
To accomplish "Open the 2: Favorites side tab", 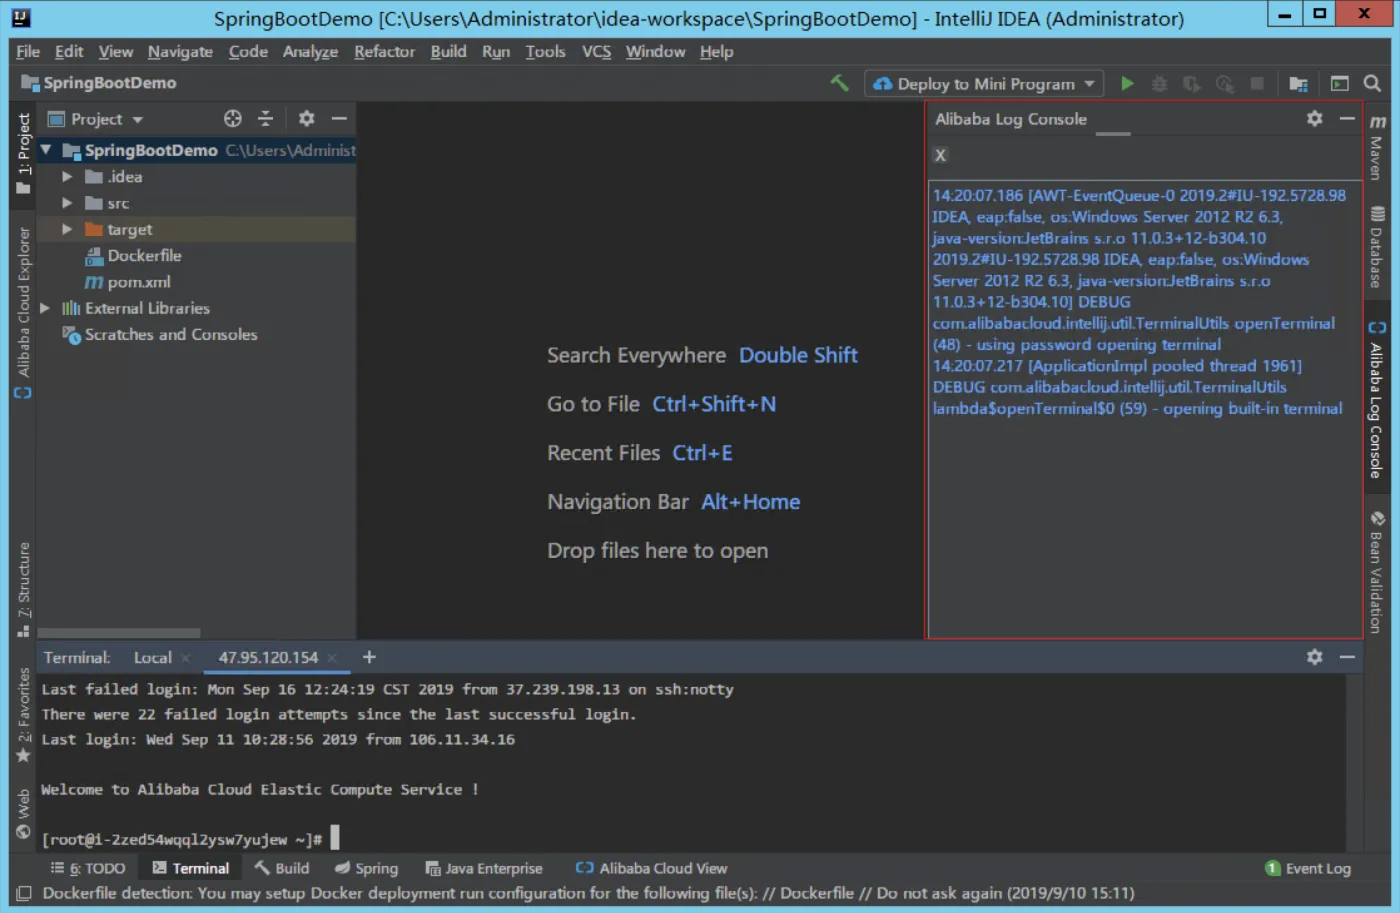I will pos(24,716).
